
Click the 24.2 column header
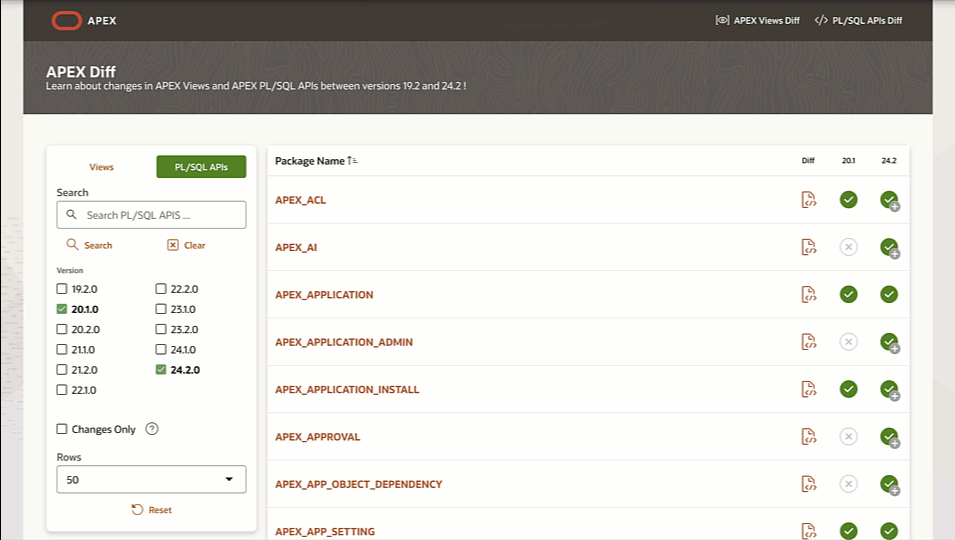pyautogui.click(x=889, y=161)
